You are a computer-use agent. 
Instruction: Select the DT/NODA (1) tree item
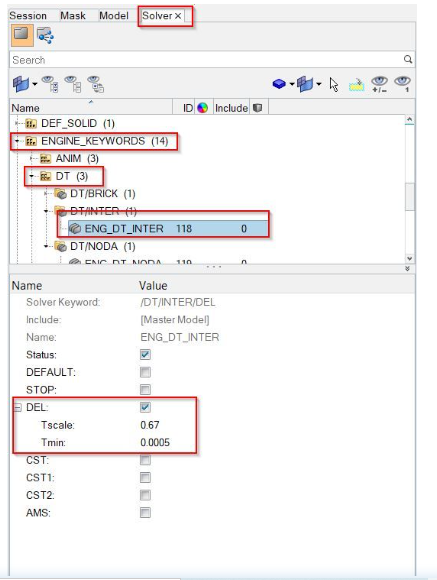[102, 246]
